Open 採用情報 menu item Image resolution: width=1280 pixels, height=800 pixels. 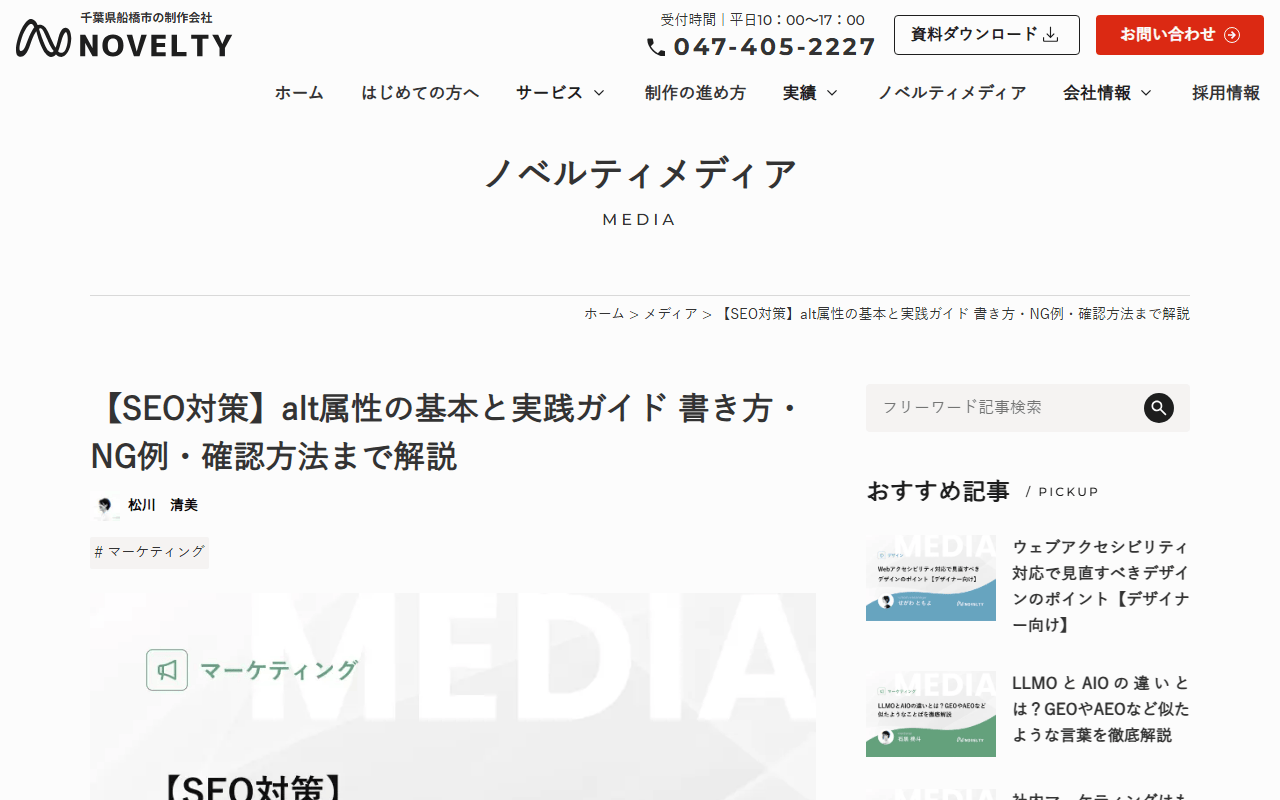tap(1226, 93)
